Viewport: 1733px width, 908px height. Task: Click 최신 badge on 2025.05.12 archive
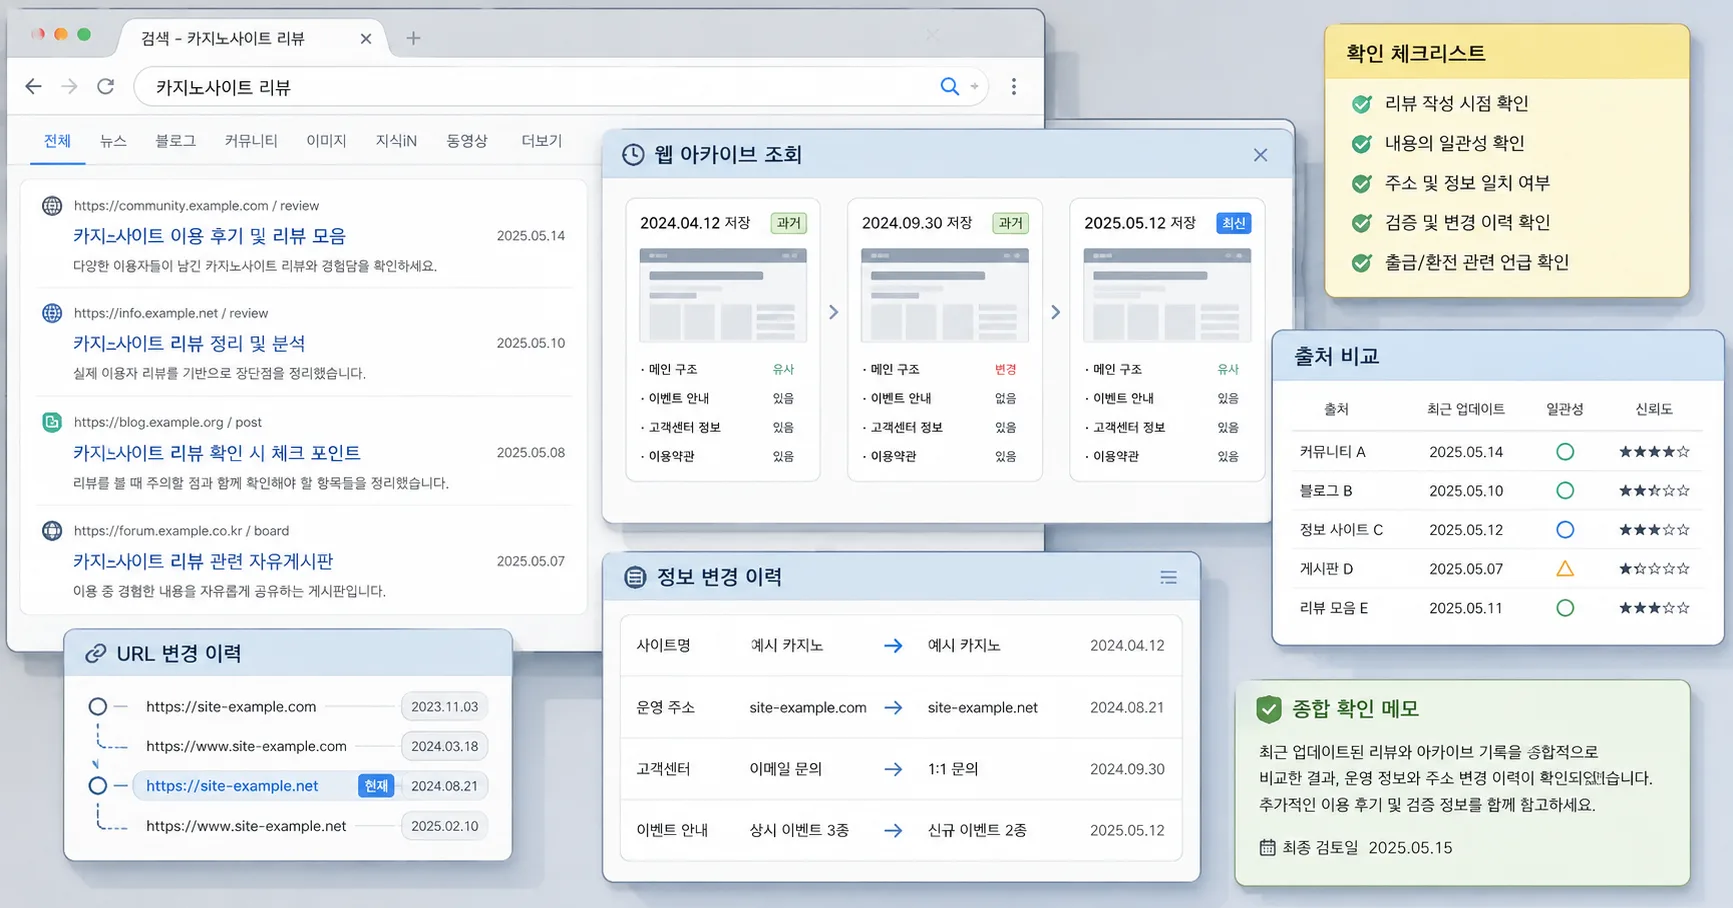click(x=1234, y=223)
